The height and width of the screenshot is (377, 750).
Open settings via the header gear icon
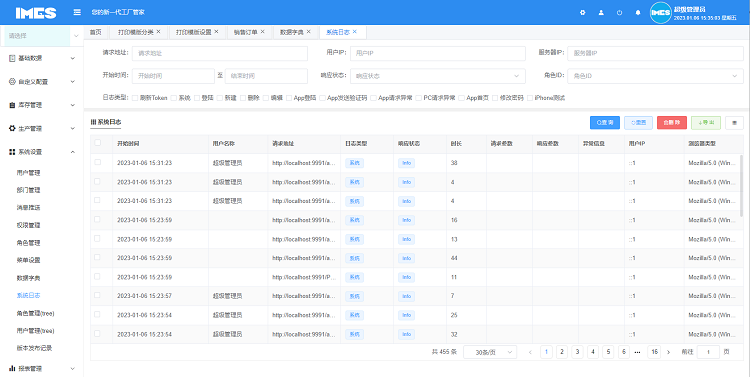point(583,13)
